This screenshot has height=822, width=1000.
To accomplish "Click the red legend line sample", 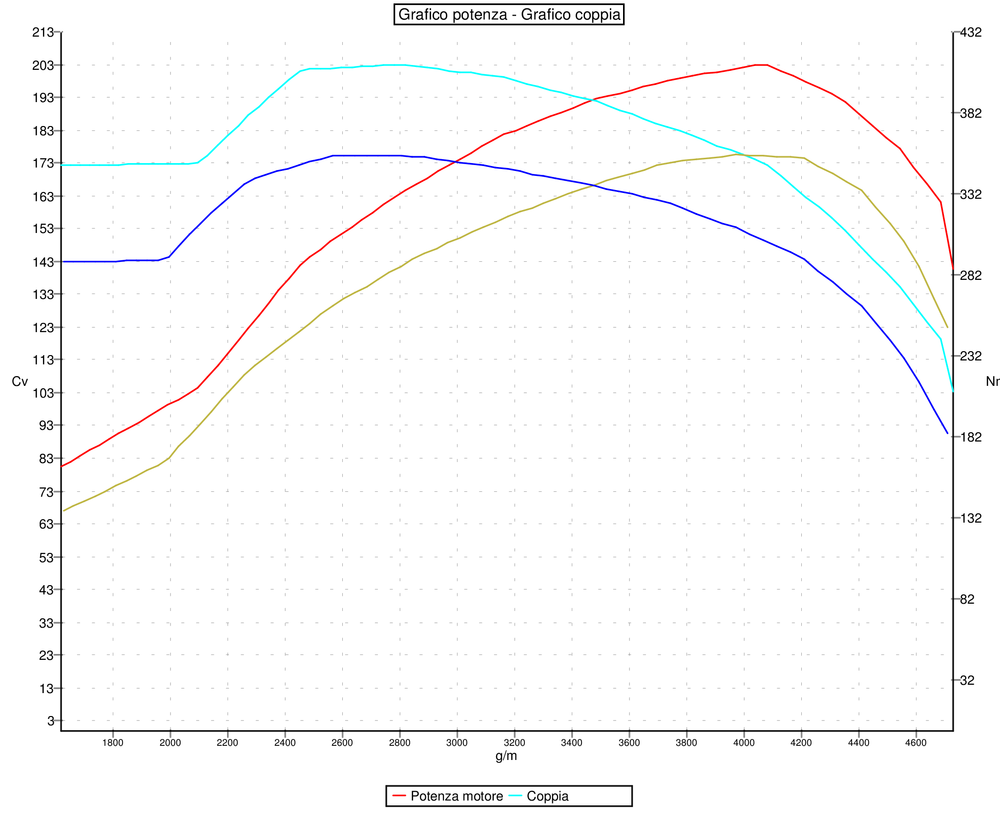I will pos(397,796).
